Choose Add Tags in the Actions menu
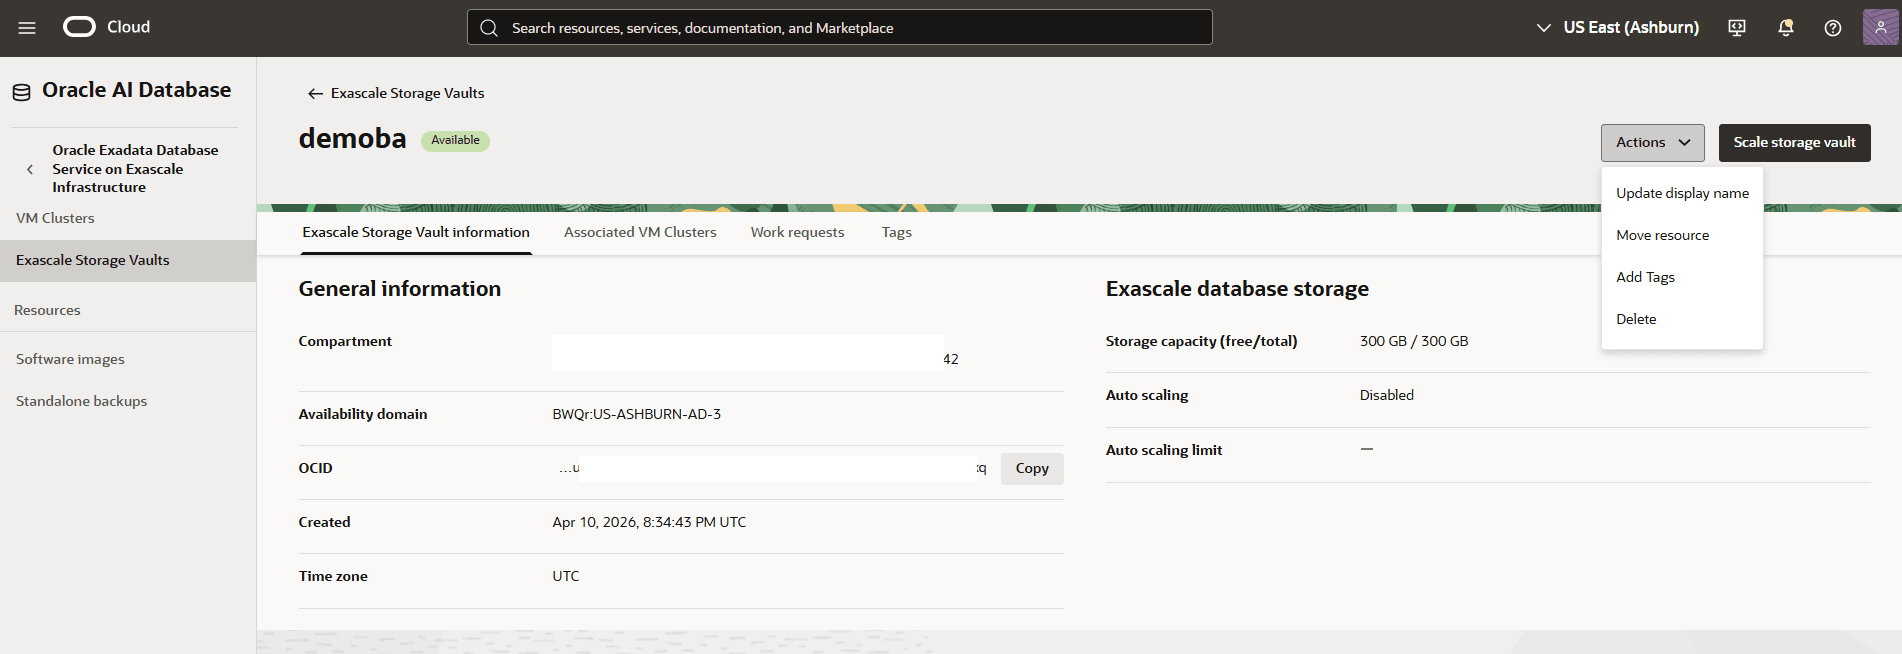 [1683, 277]
